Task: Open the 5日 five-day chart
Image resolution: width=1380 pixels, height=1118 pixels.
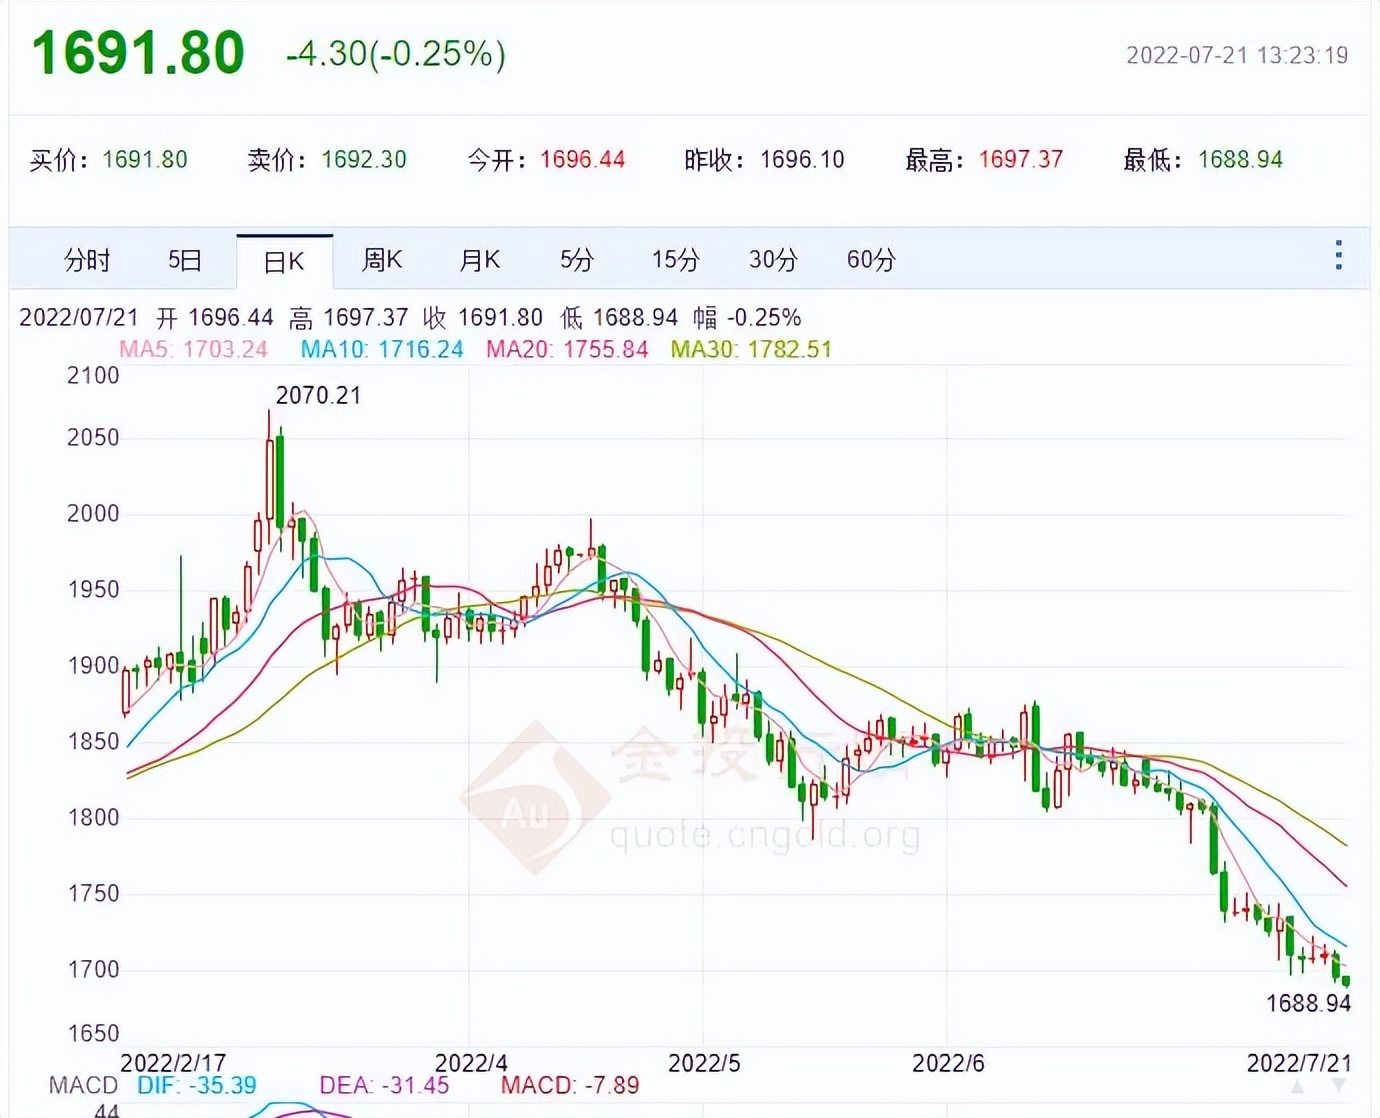Action: coord(184,259)
